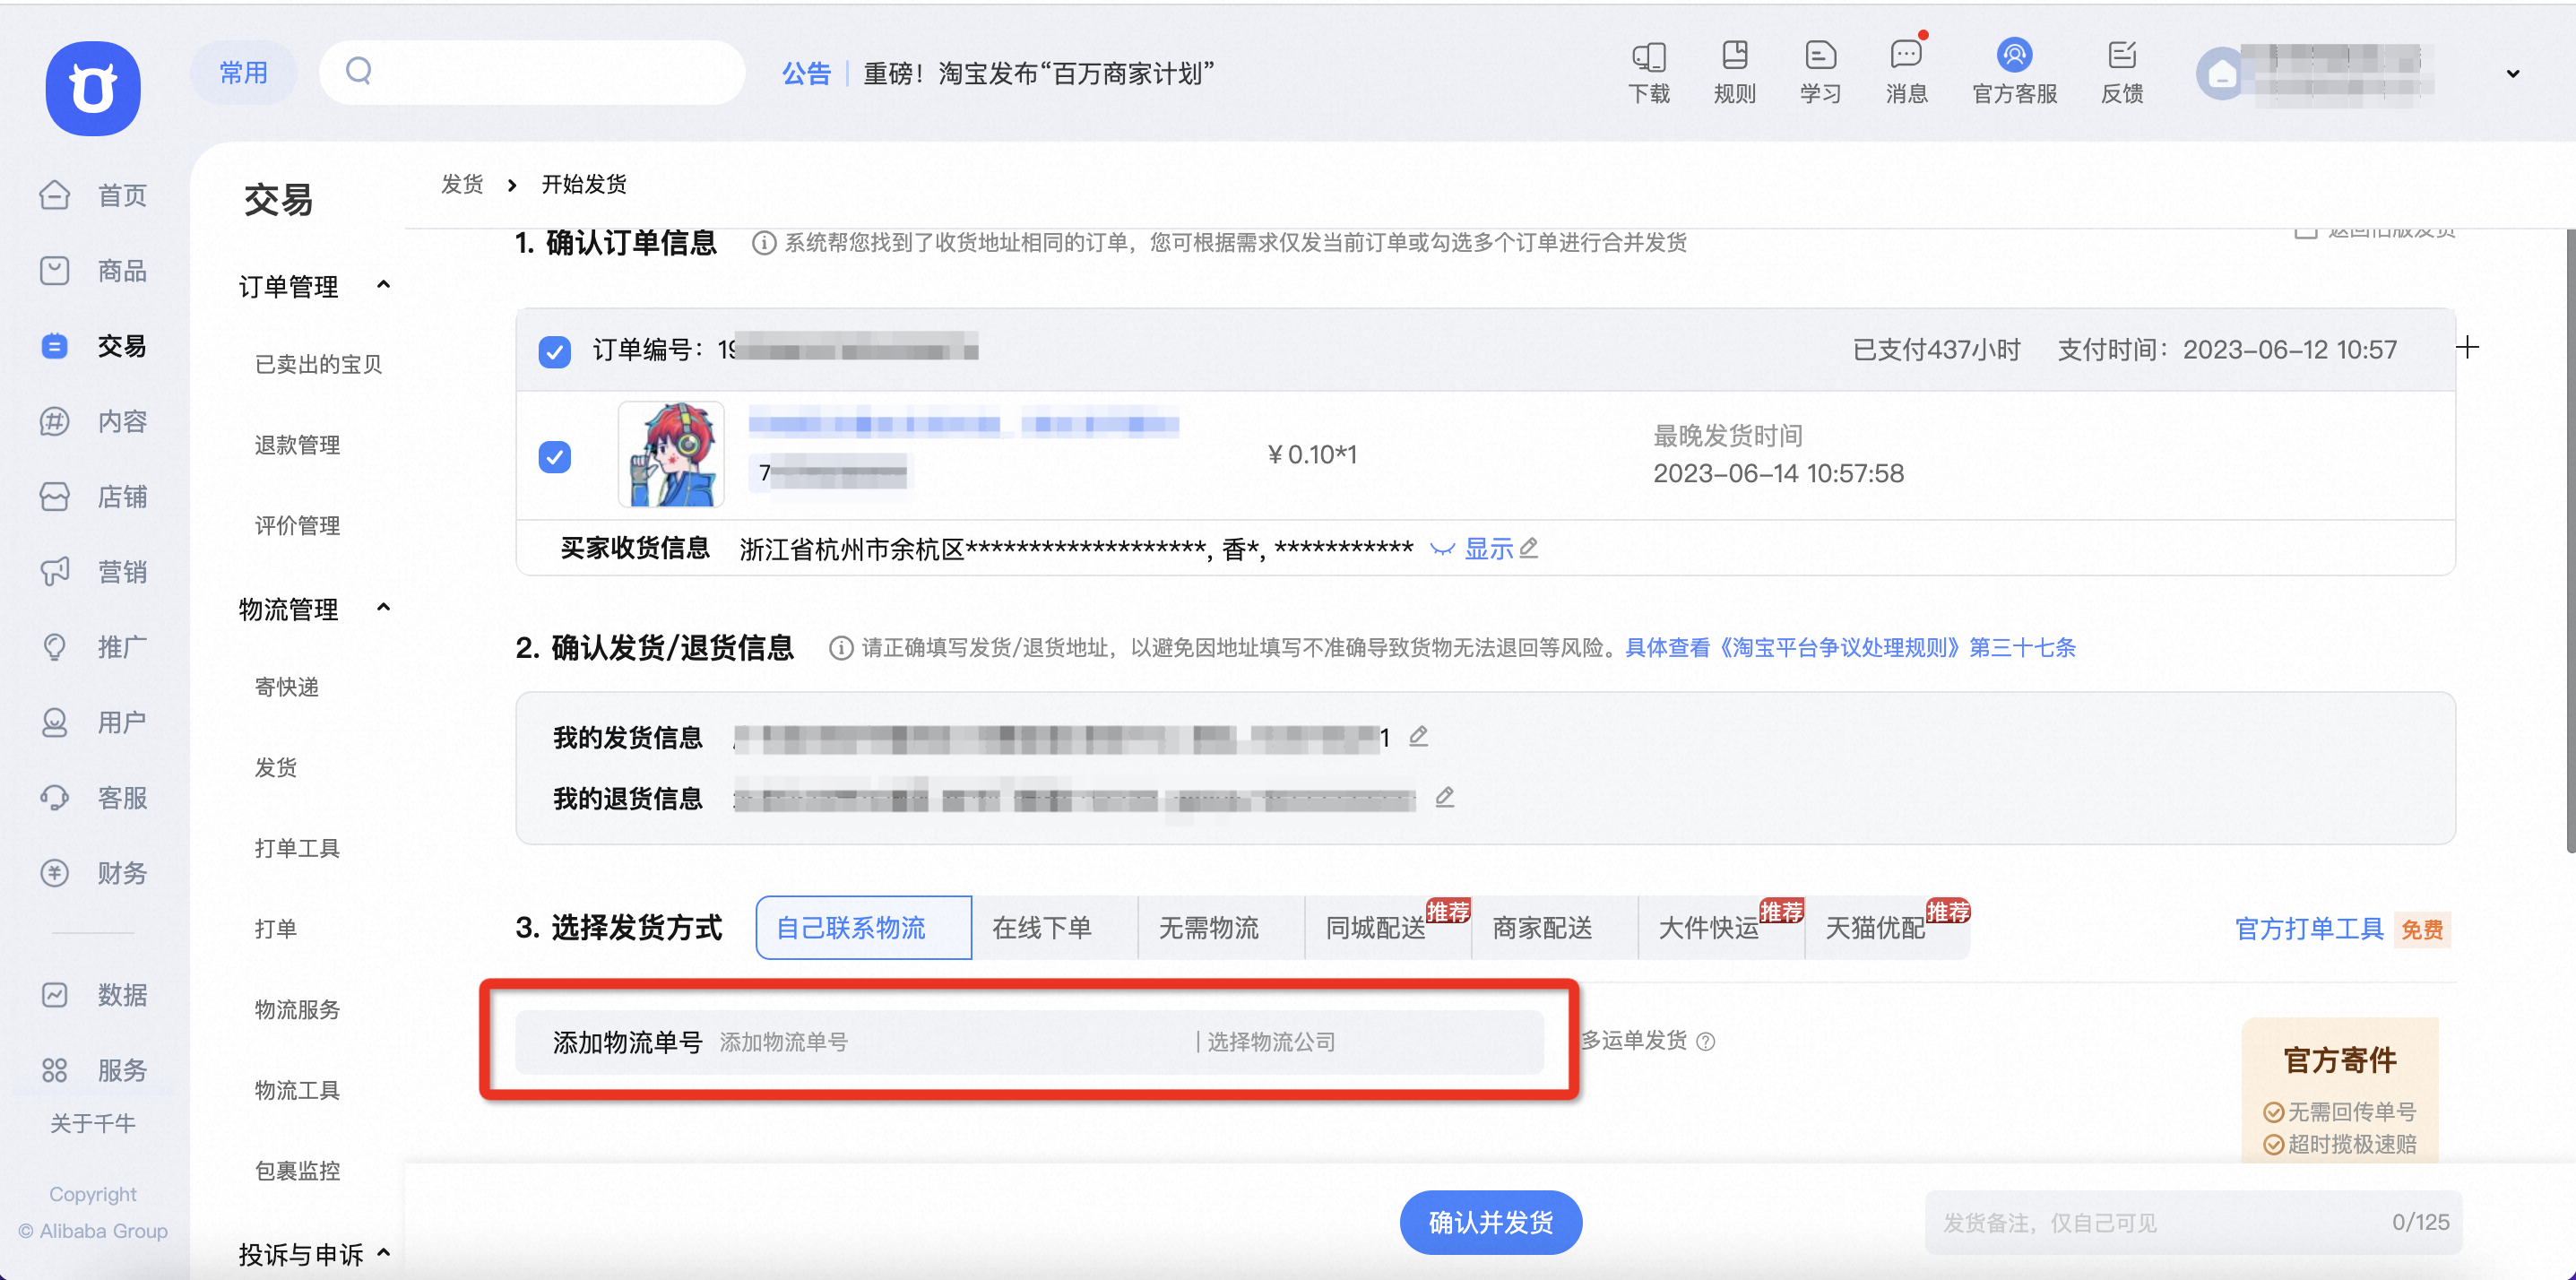Open 物流服务 menu item
The image size is (2576, 1280).
pyautogui.click(x=297, y=1010)
